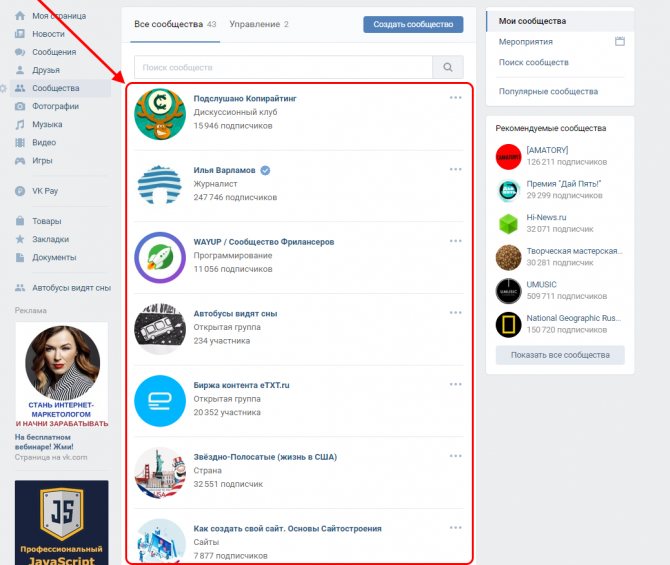Click the Игры gamepad icon
Screen dimensions: 670x565
point(20,161)
